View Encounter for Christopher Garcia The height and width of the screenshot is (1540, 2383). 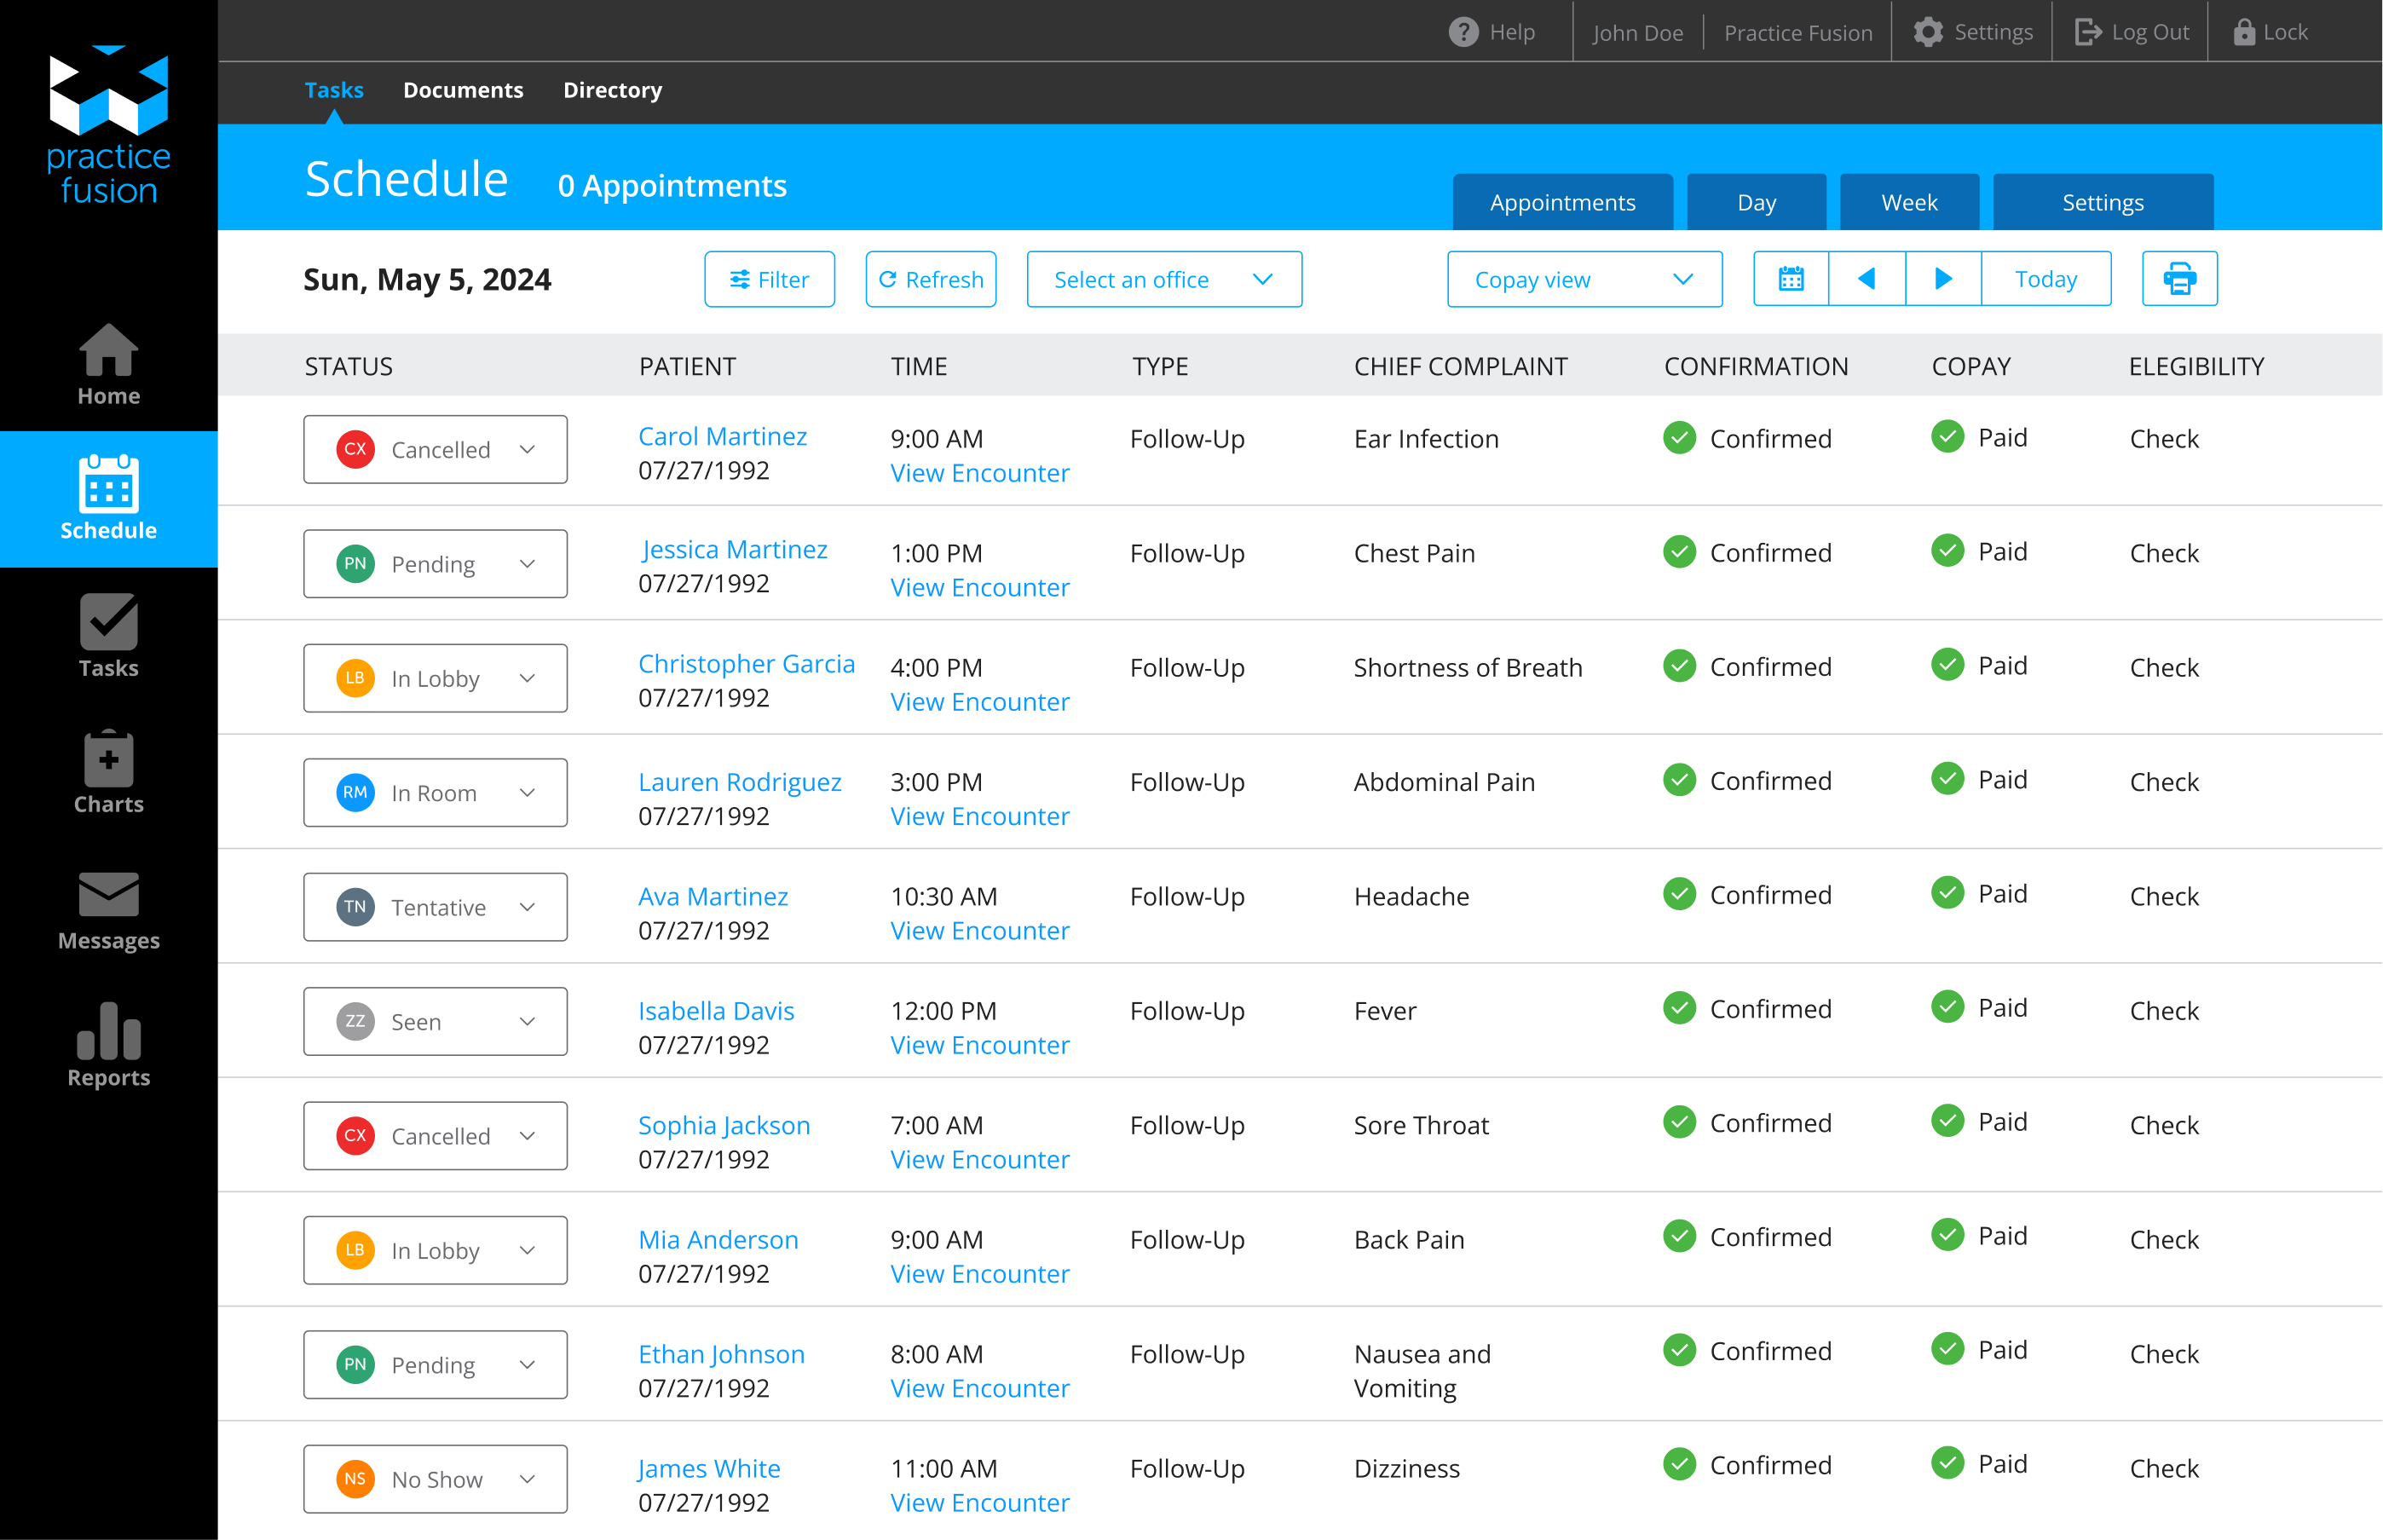[979, 702]
